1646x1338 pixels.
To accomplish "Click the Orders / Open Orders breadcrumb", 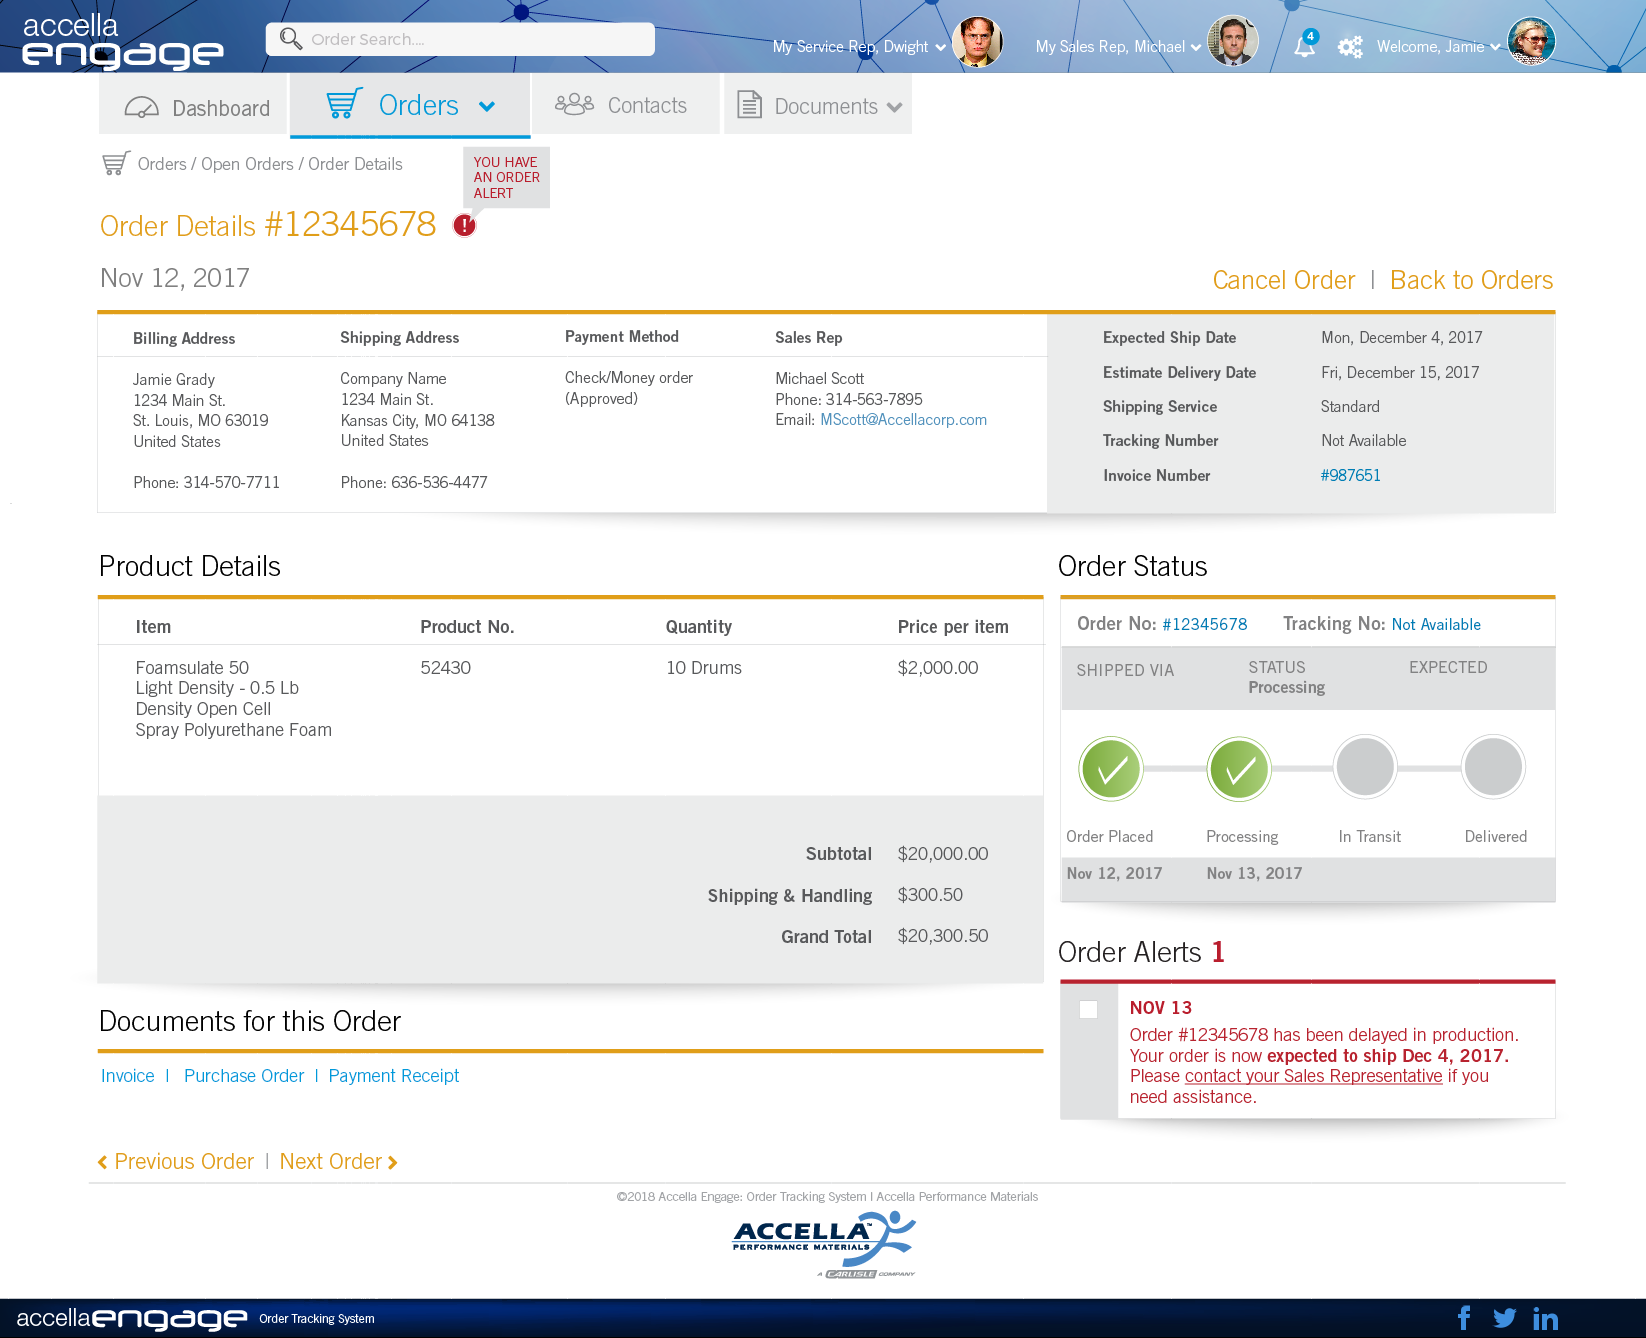I will point(216,164).
